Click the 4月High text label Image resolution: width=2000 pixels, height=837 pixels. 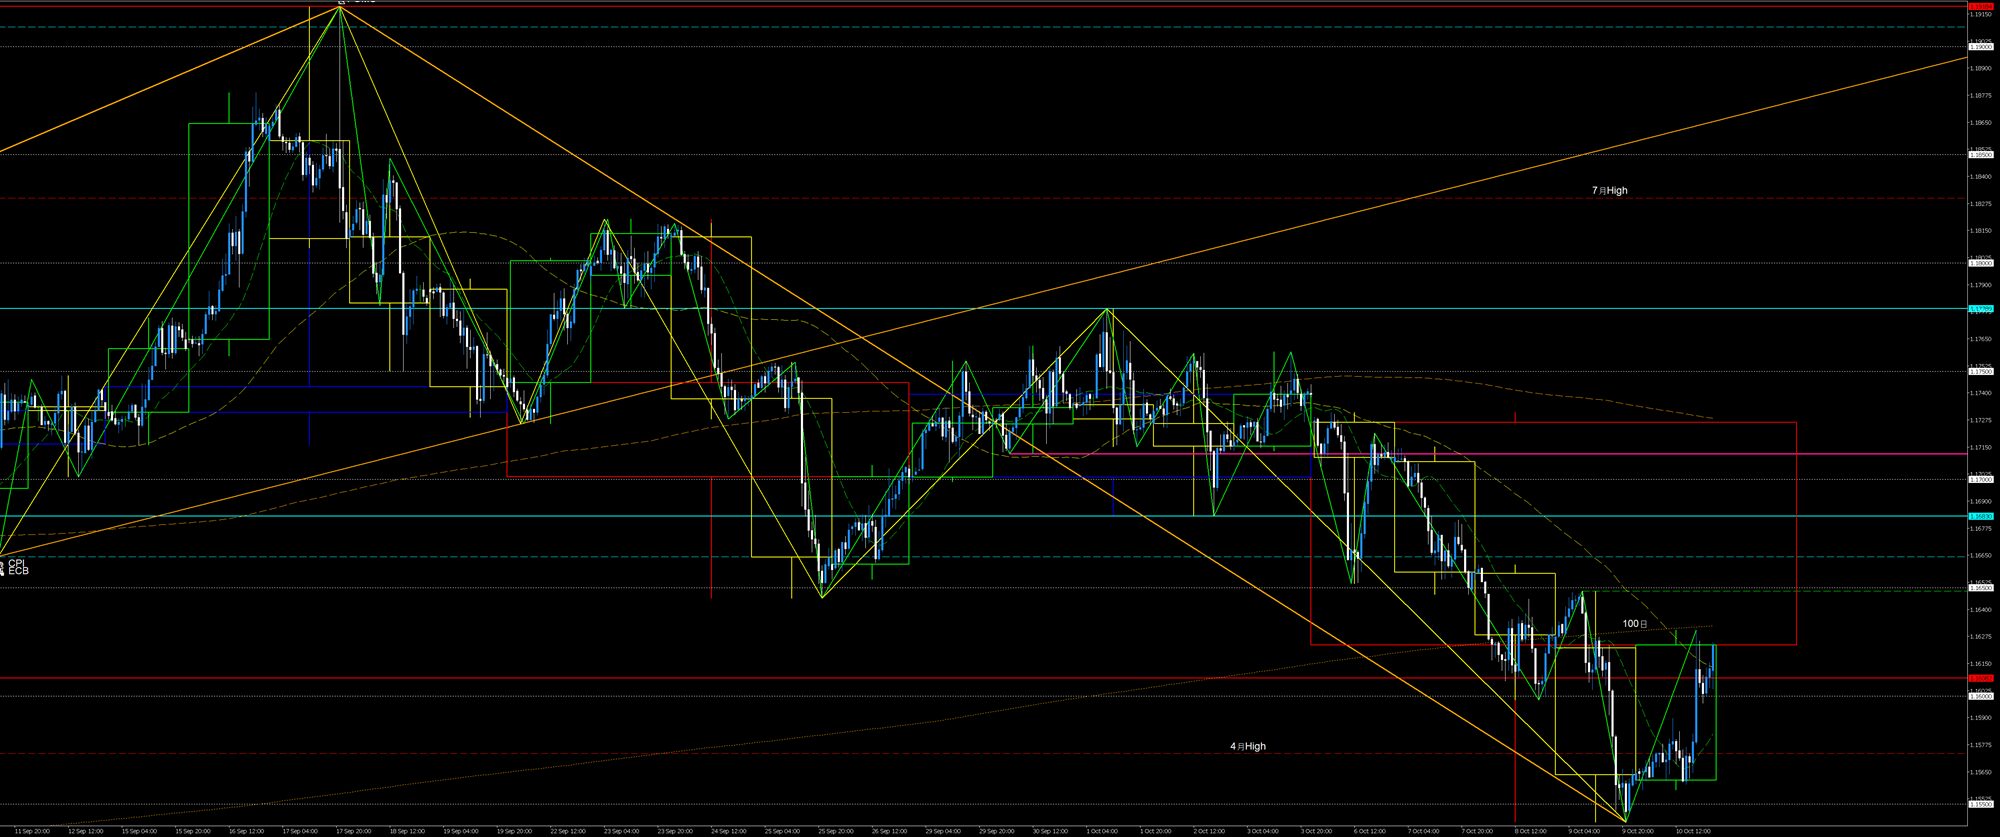tap(1247, 746)
